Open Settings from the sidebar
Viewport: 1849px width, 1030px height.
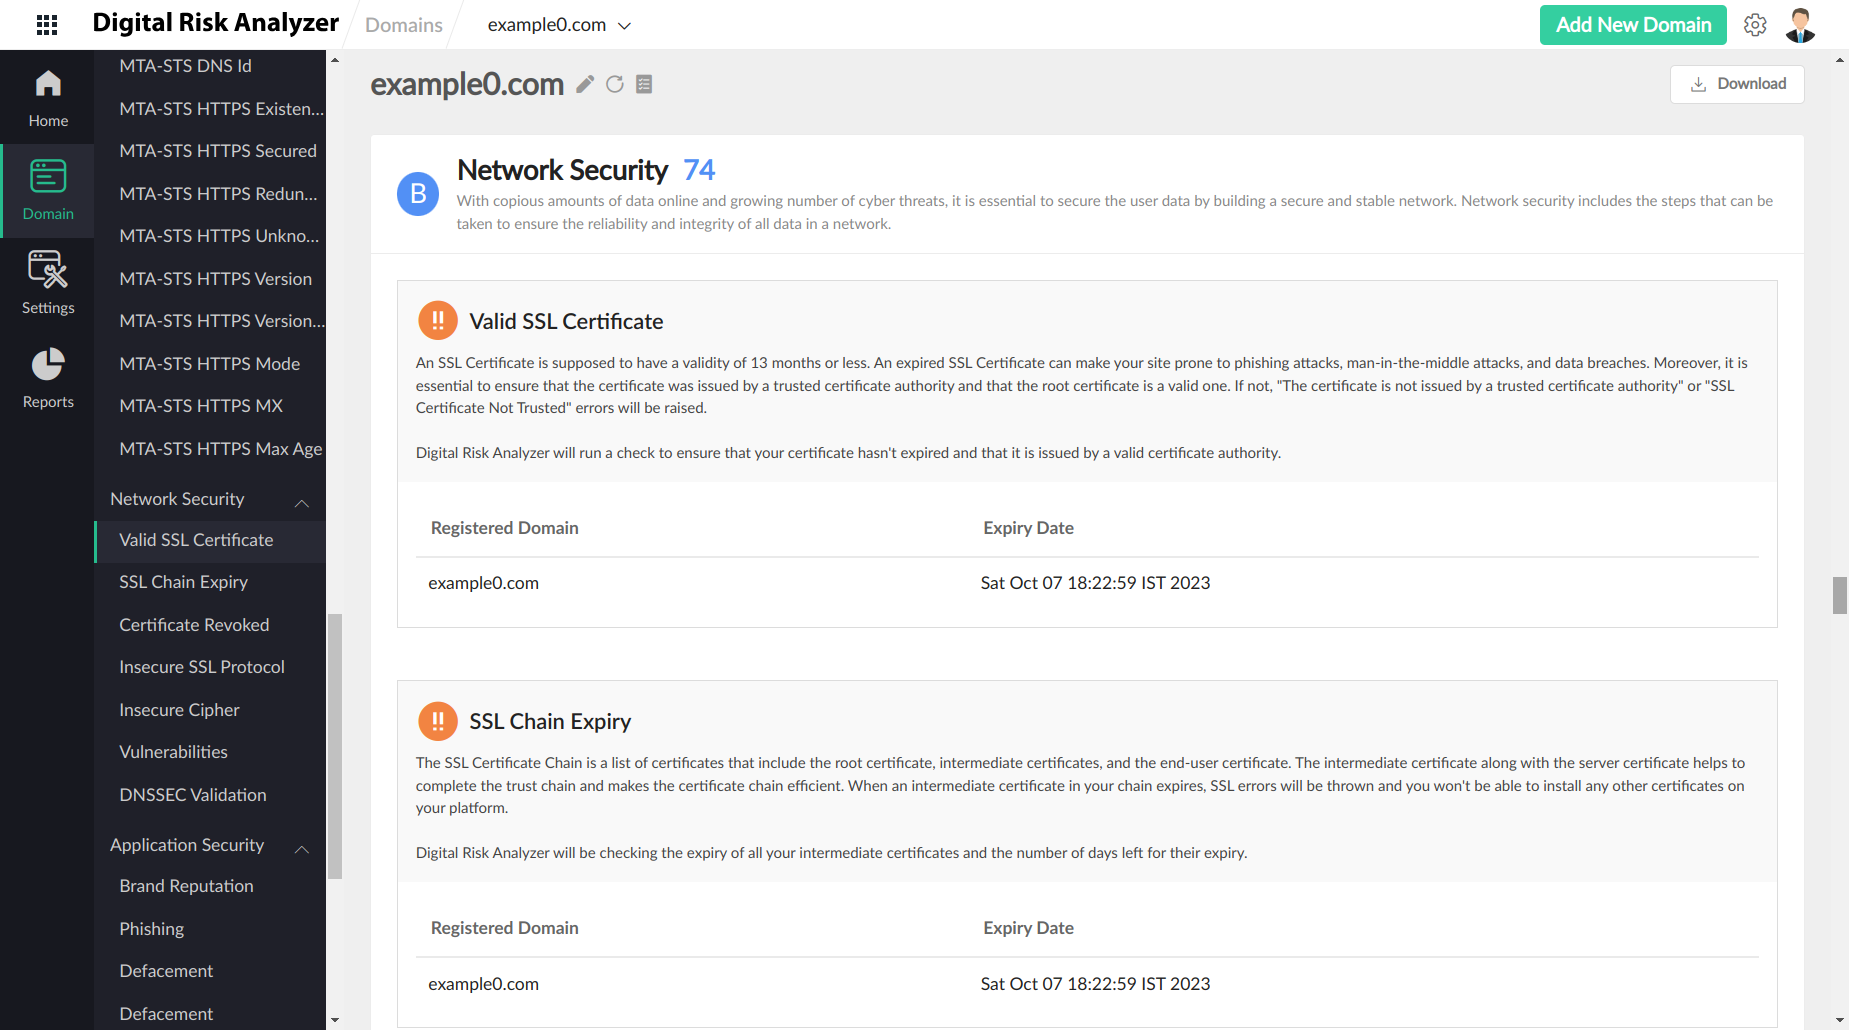pyautogui.click(x=47, y=283)
